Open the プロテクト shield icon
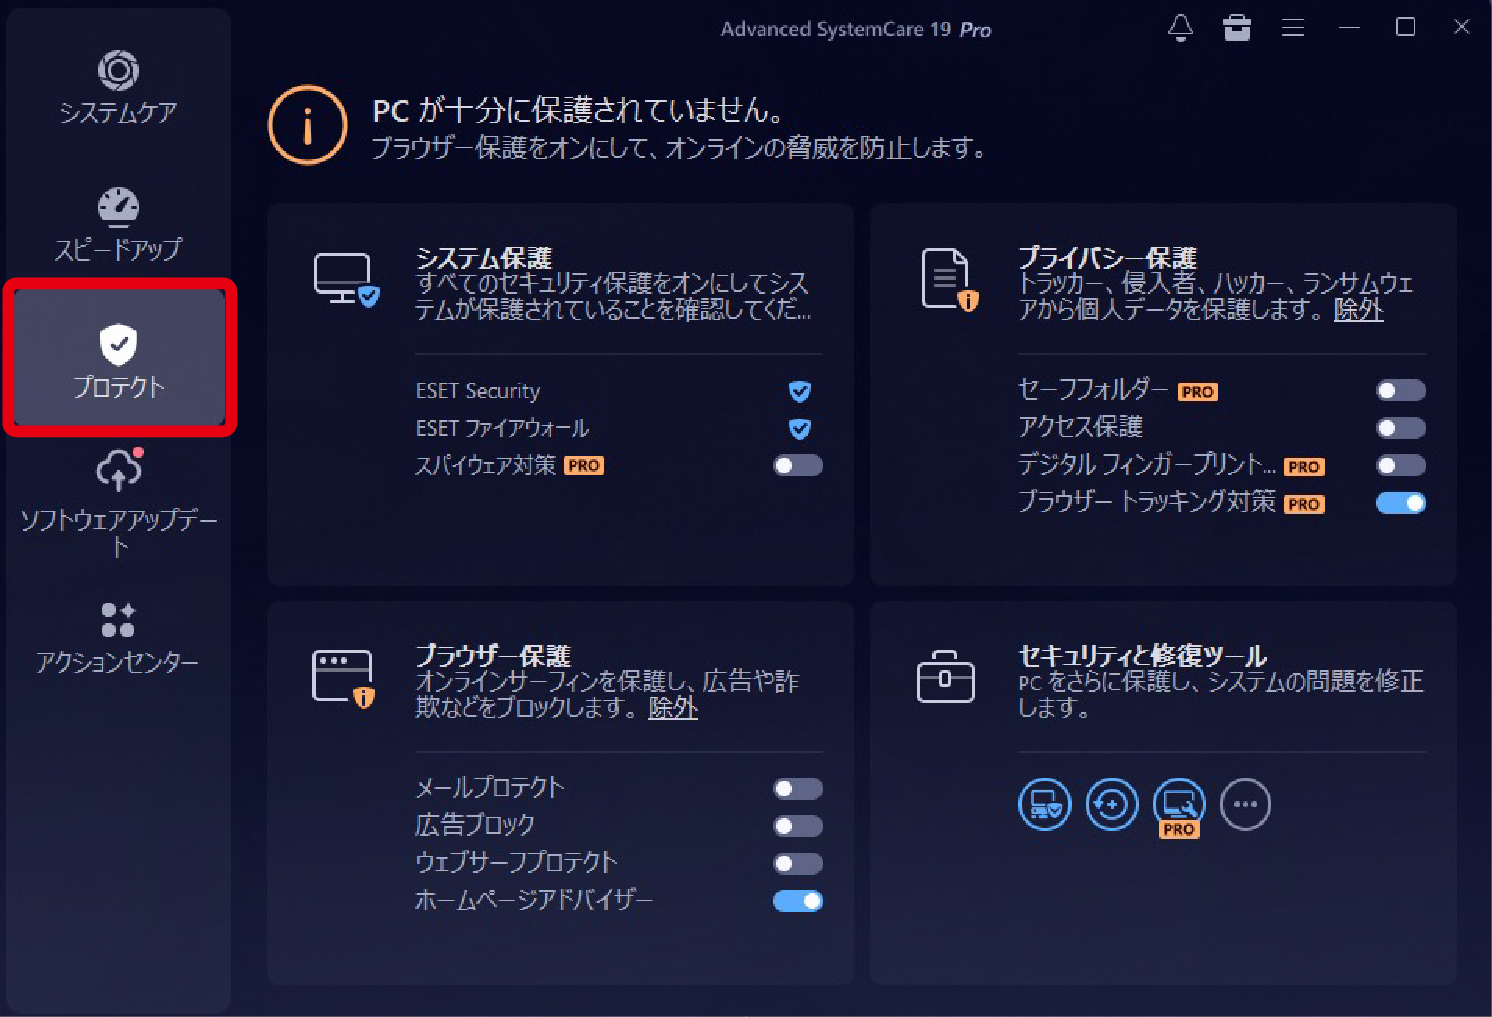Viewport: 1492px width, 1017px height. point(118,345)
